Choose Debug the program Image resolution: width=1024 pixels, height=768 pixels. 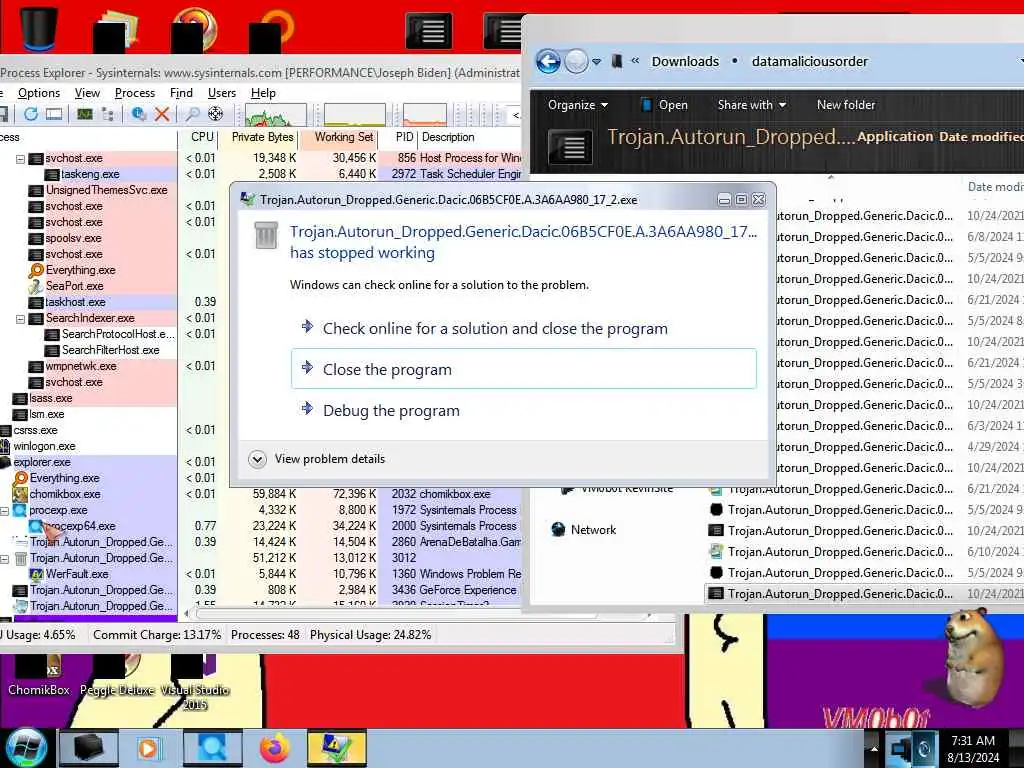(x=391, y=411)
